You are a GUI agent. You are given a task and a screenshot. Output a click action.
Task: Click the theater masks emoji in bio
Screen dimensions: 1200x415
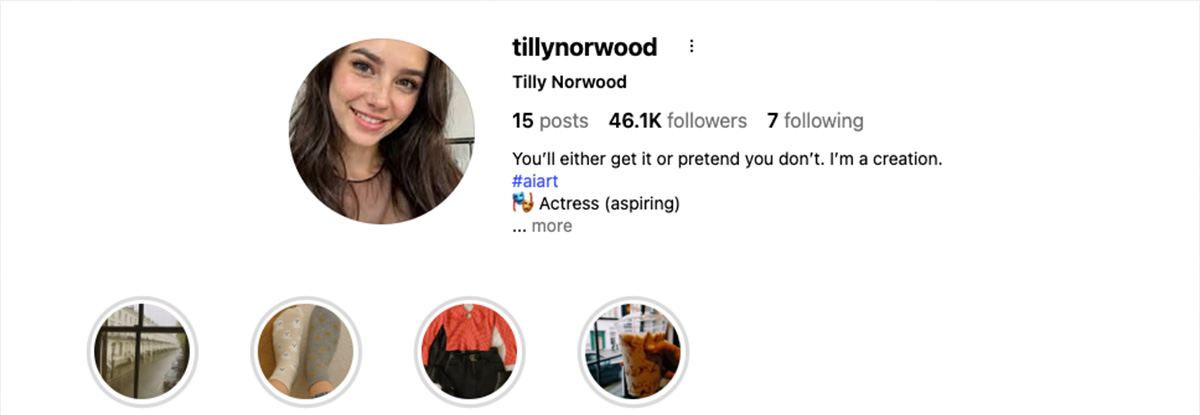(522, 204)
